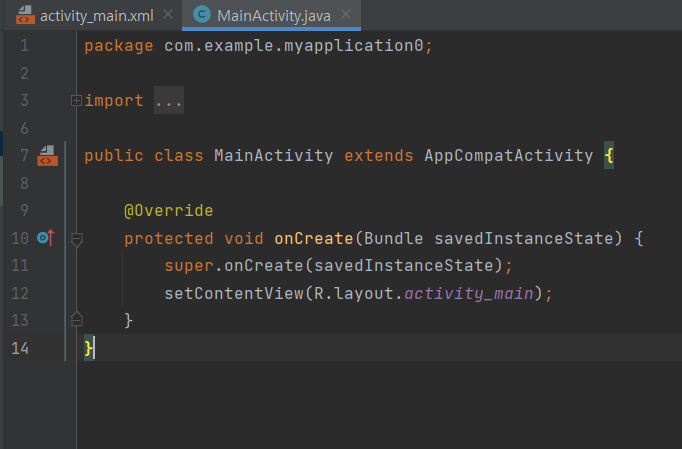Image resolution: width=682 pixels, height=449 pixels.
Task: Click the public keyword on line 7
Action: pyautogui.click(x=114, y=156)
